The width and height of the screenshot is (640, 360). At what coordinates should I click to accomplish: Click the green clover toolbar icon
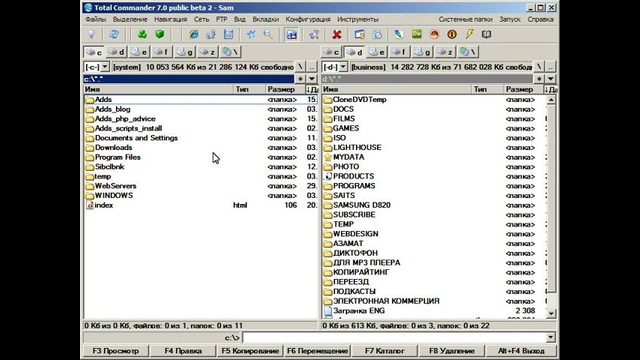(142, 34)
